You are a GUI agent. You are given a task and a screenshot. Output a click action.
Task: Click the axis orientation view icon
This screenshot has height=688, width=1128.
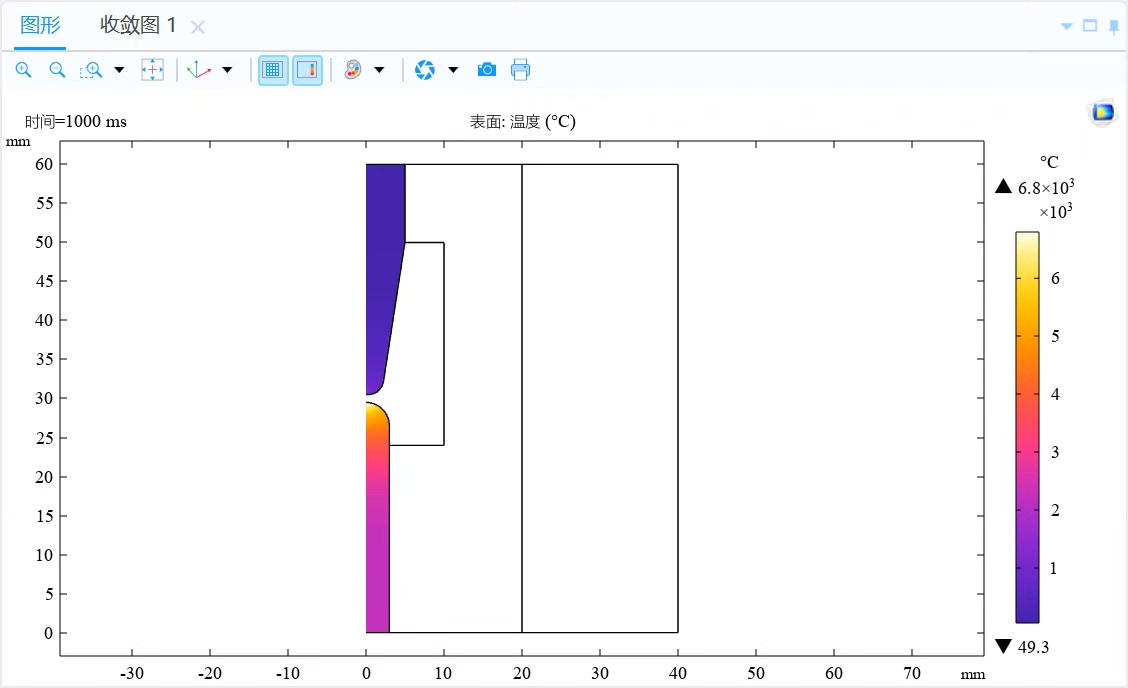[199, 70]
